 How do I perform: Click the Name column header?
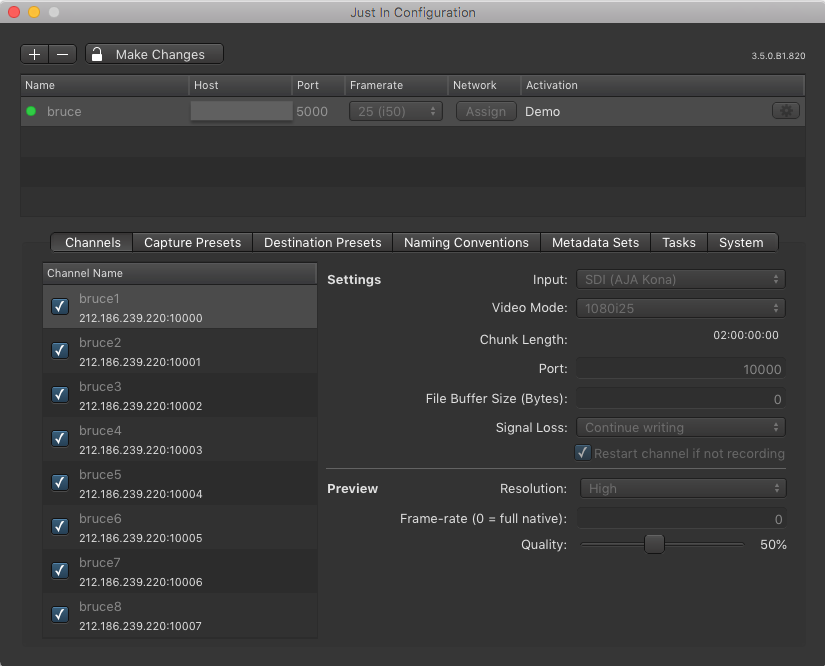(105, 85)
